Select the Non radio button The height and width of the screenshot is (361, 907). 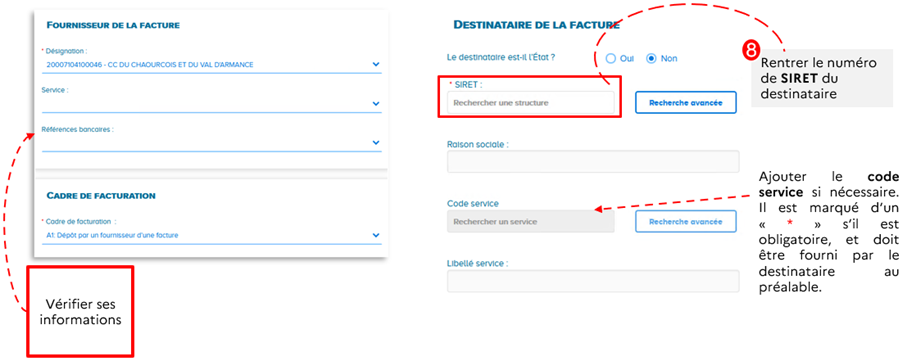click(x=651, y=58)
